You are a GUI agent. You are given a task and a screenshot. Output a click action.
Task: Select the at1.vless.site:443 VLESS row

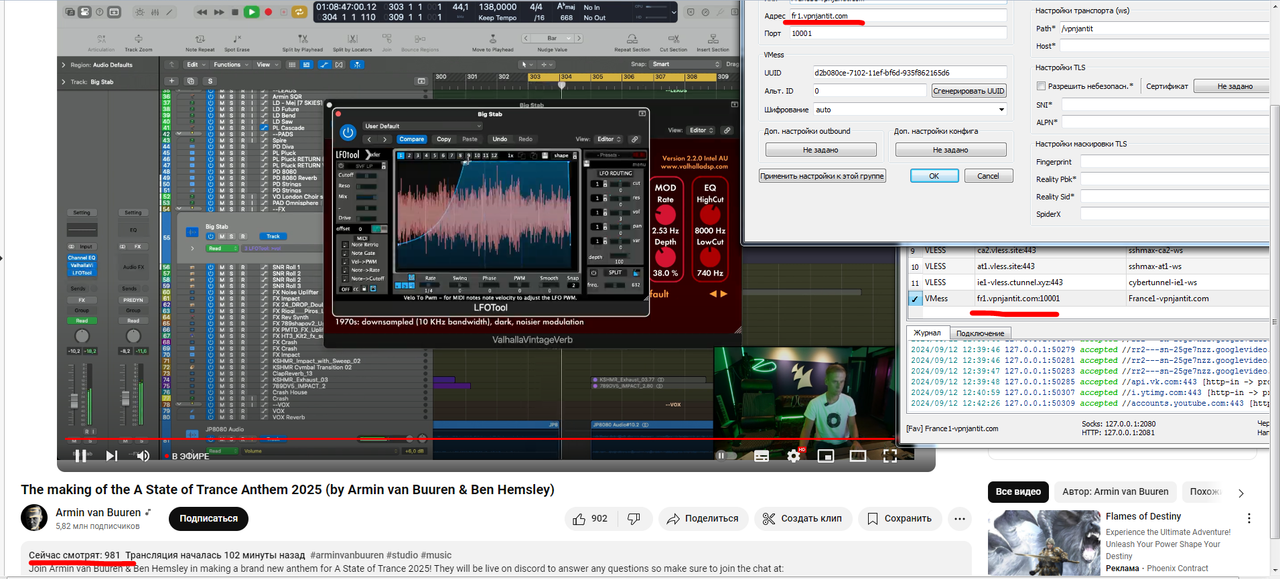pyautogui.click(x=1091, y=267)
